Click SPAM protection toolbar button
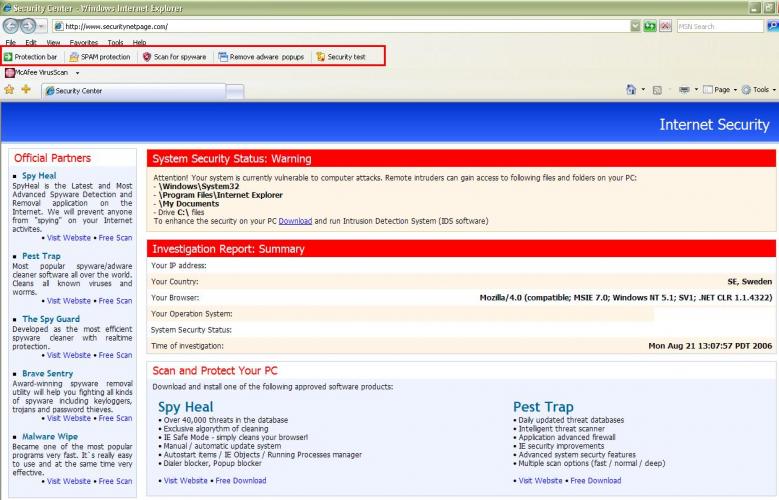Image resolution: width=779 pixels, height=500 pixels. [x=100, y=57]
